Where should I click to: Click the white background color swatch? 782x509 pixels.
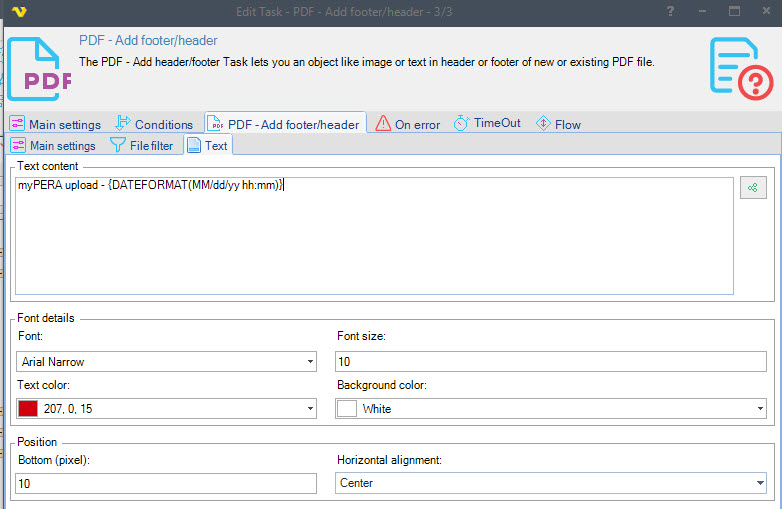tap(347, 409)
